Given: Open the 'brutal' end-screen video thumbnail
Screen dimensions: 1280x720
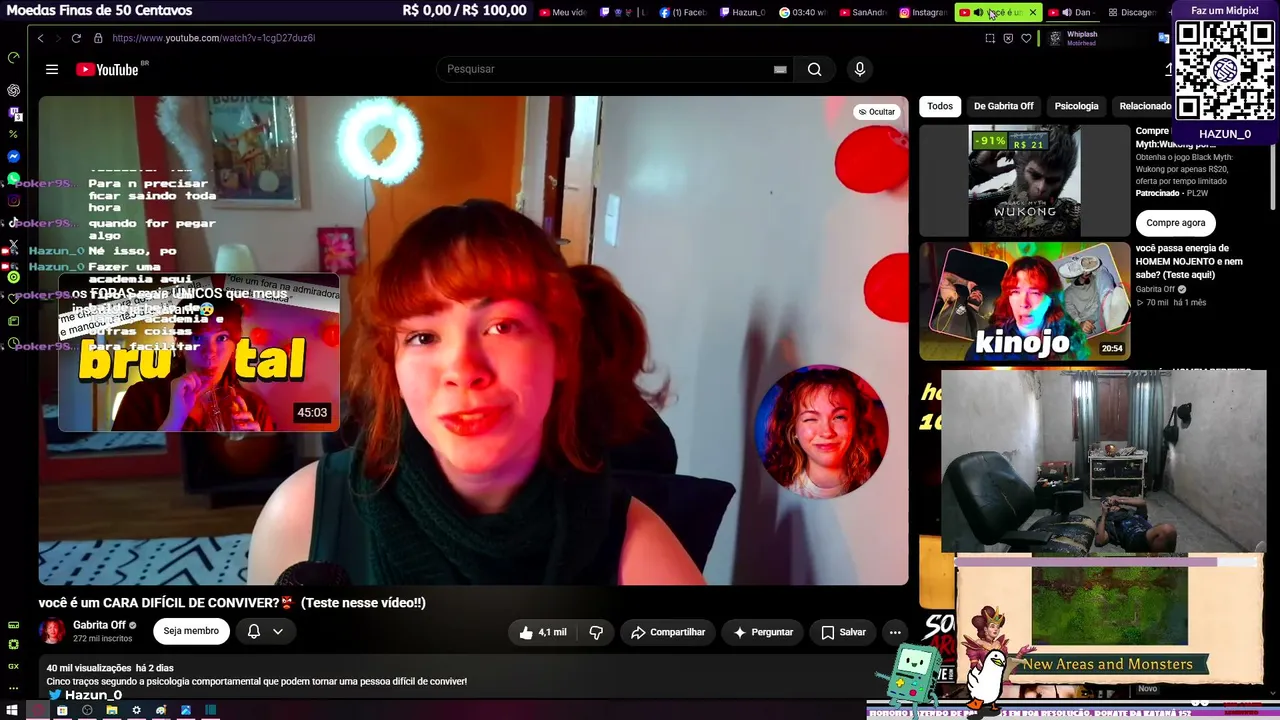Looking at the screenshot, I should [199, 352].
